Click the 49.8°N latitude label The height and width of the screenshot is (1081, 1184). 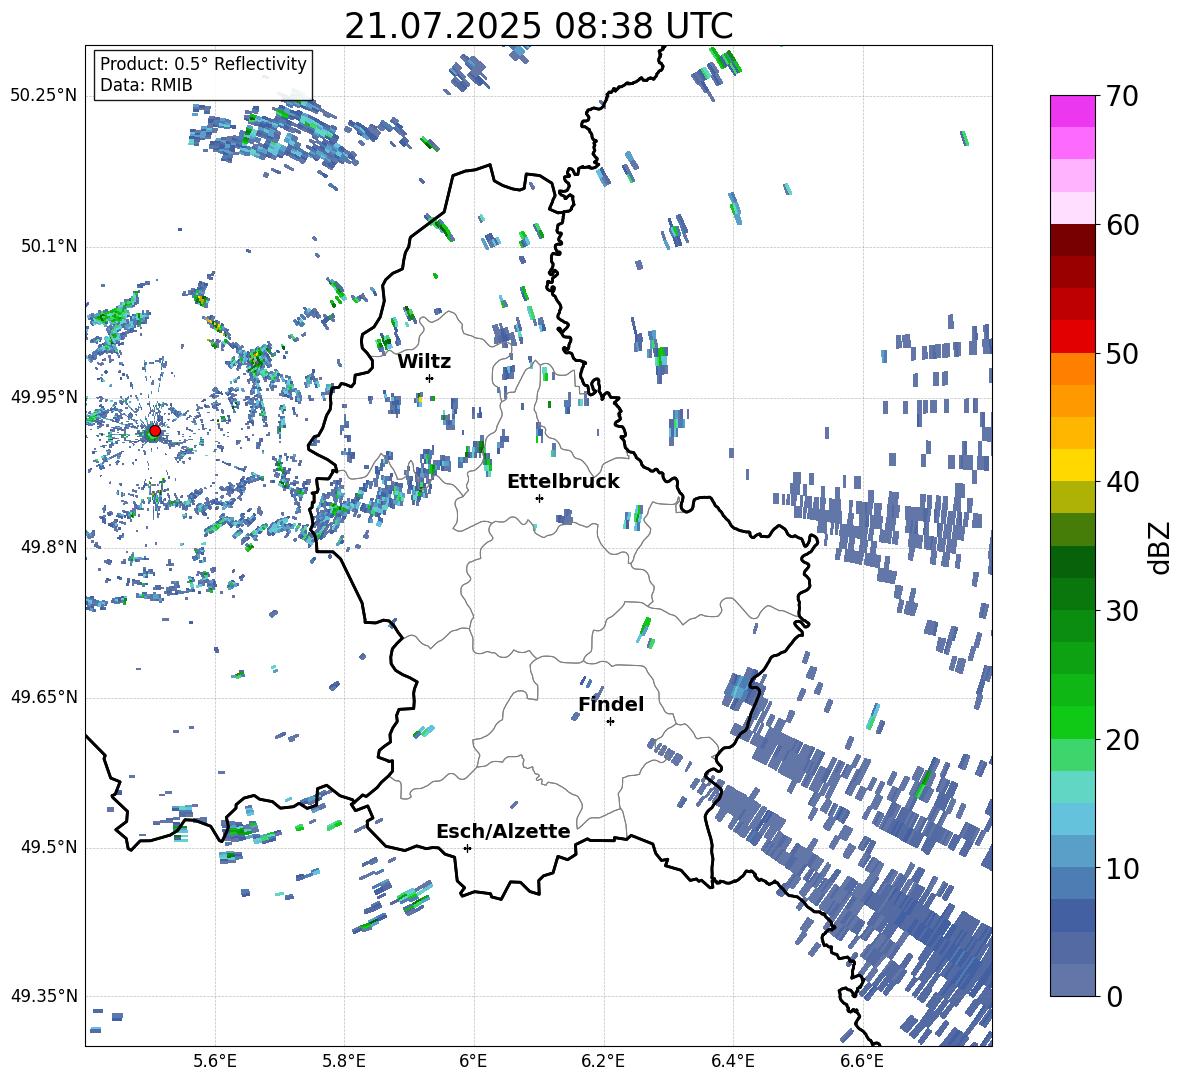(48, 547)
